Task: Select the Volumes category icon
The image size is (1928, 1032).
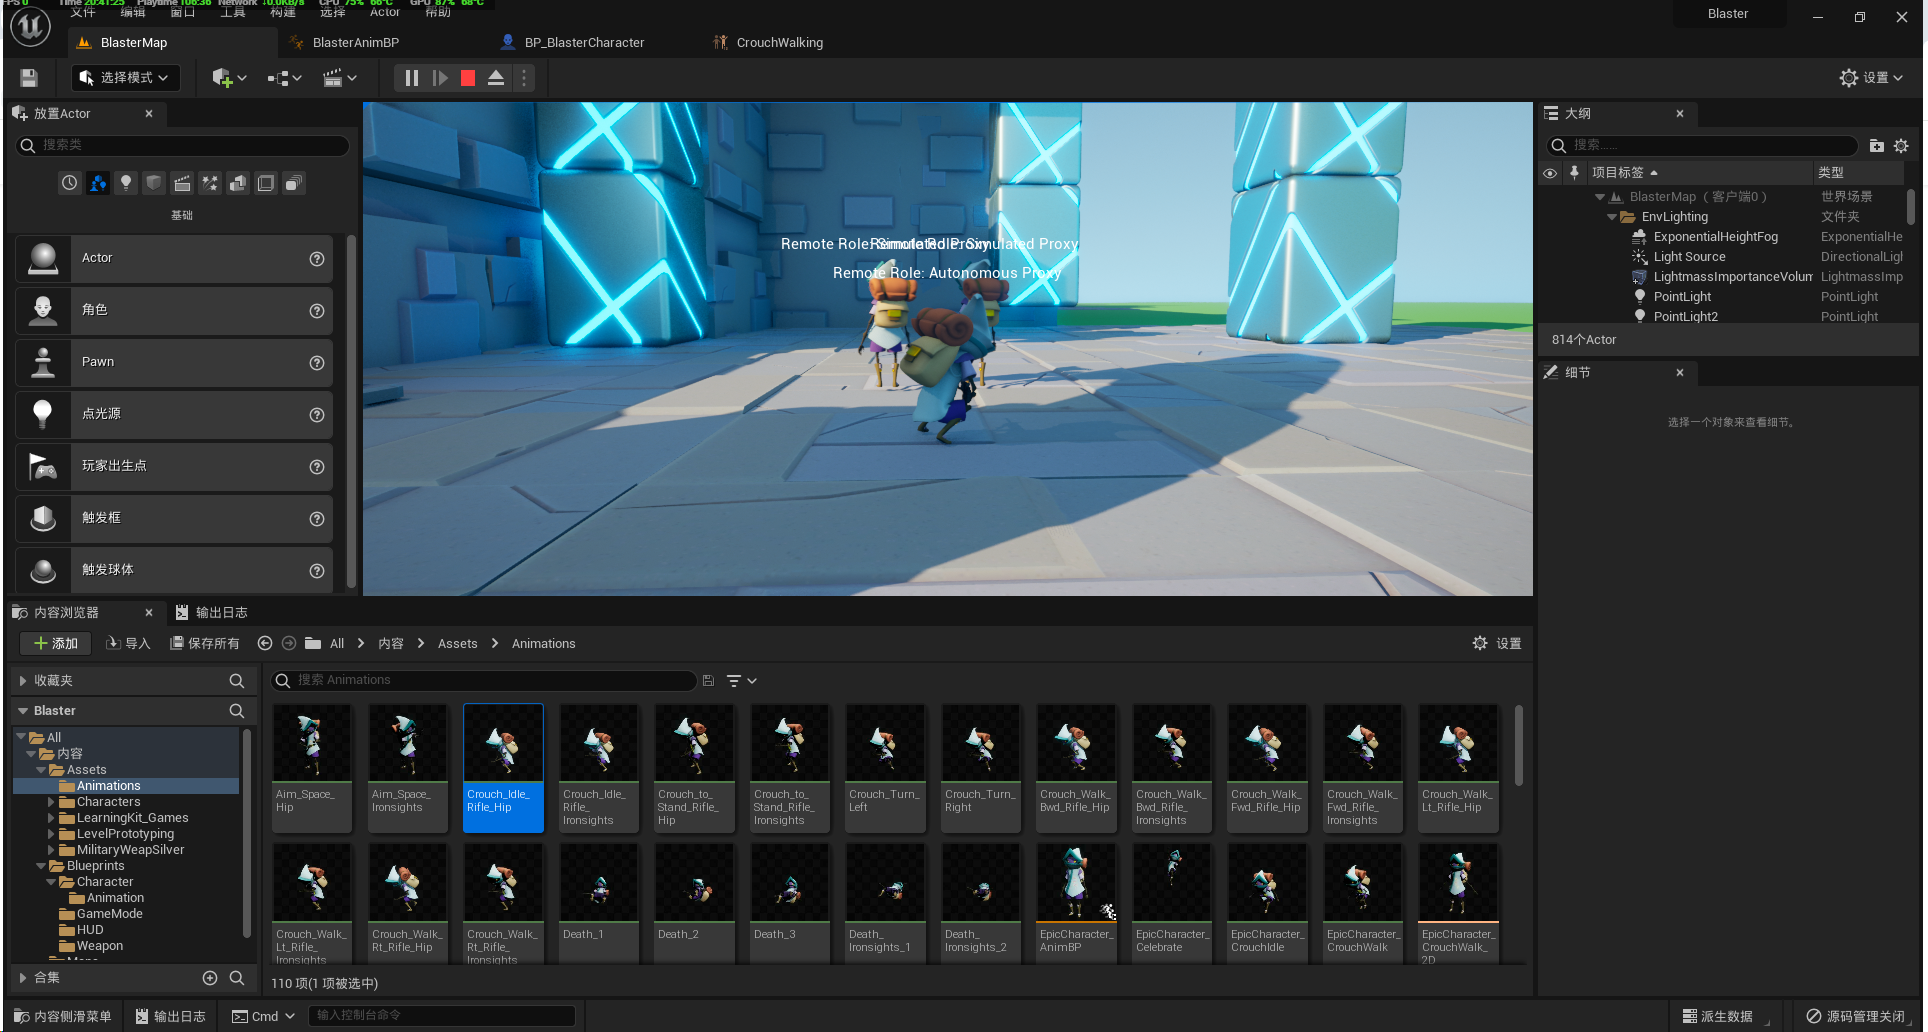Action: pyautogui.click(x=266, y=183)
